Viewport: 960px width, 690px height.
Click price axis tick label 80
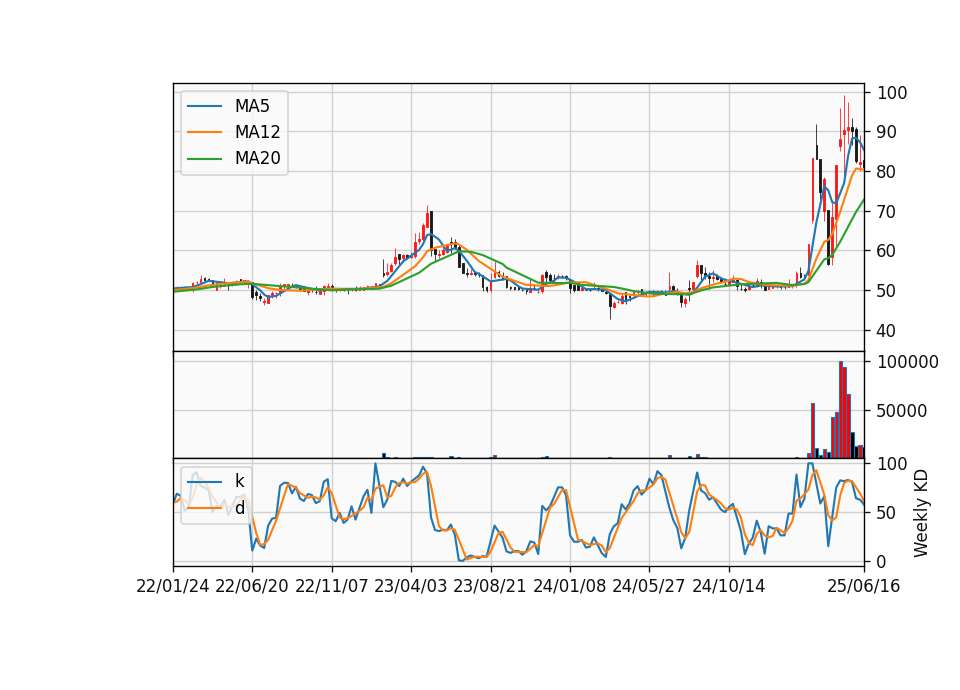coord(887,172)
